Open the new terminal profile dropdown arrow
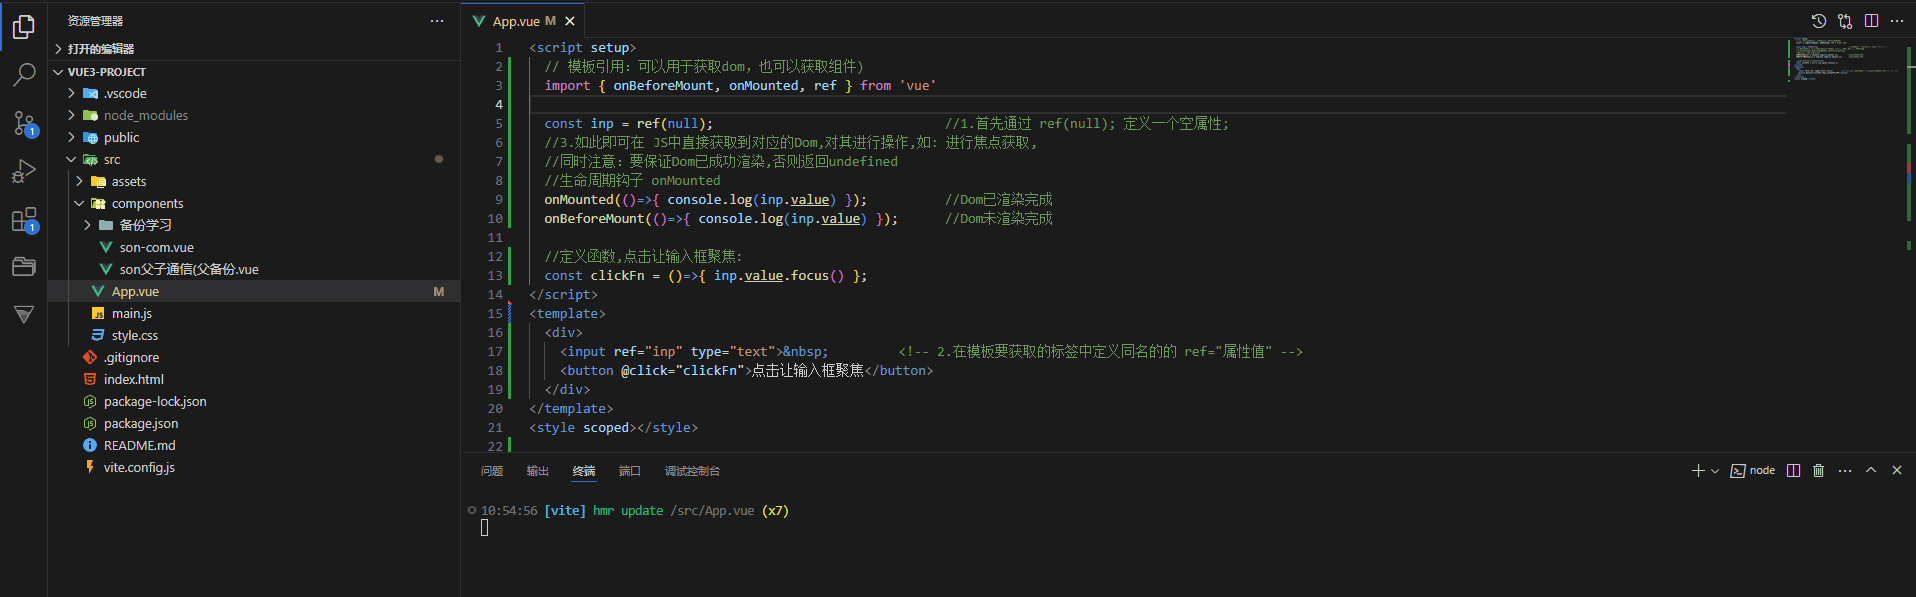The width and height of the screenshot is (1916, 597). pos(1715,470)
